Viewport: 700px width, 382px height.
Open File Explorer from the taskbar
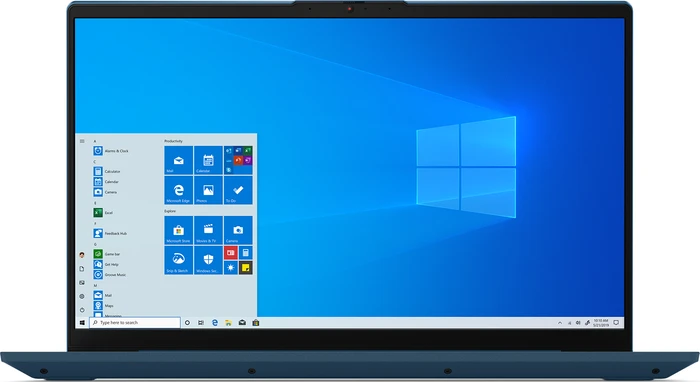point(228,323)
